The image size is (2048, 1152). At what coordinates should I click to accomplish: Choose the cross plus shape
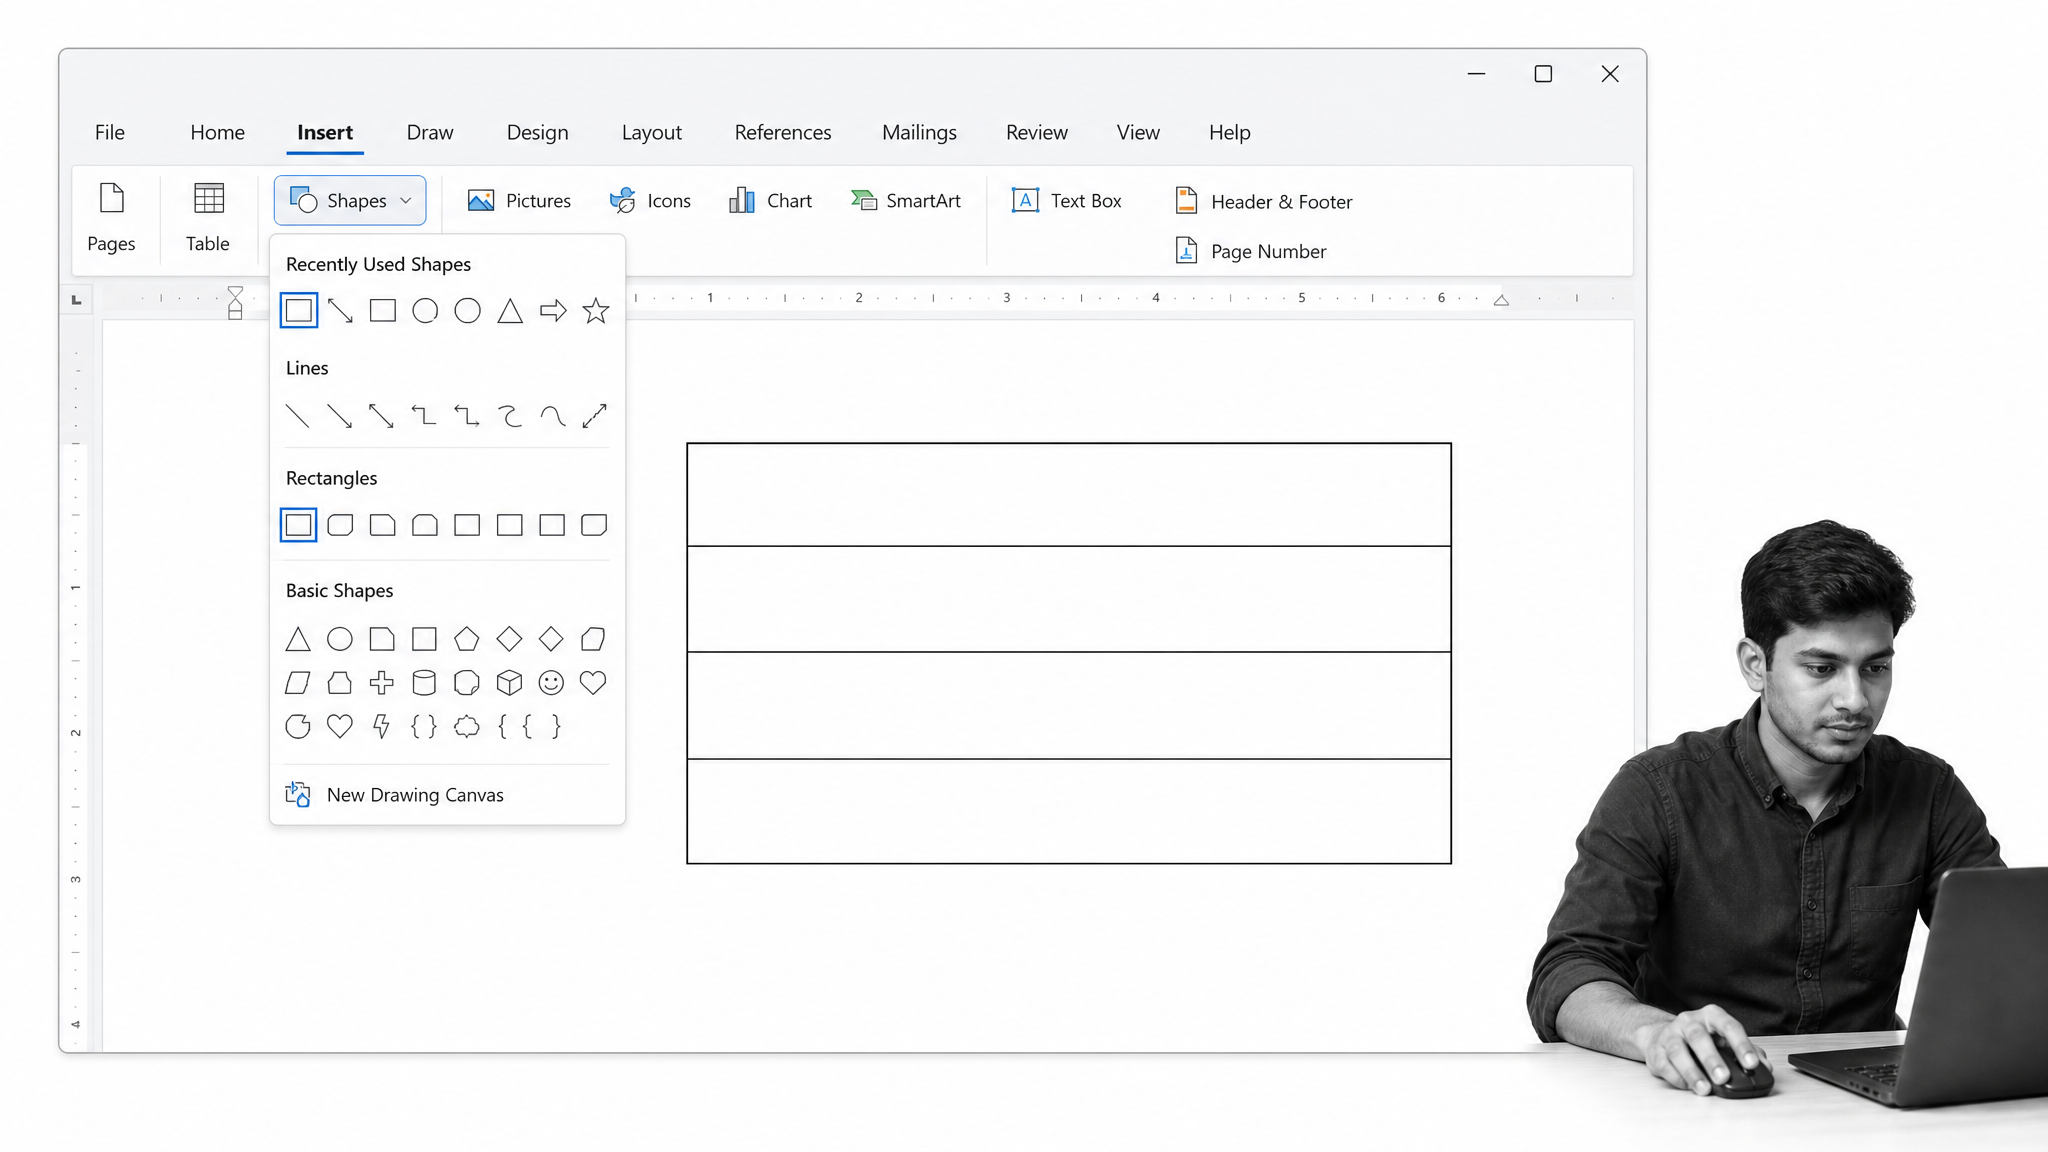(382, 683)
